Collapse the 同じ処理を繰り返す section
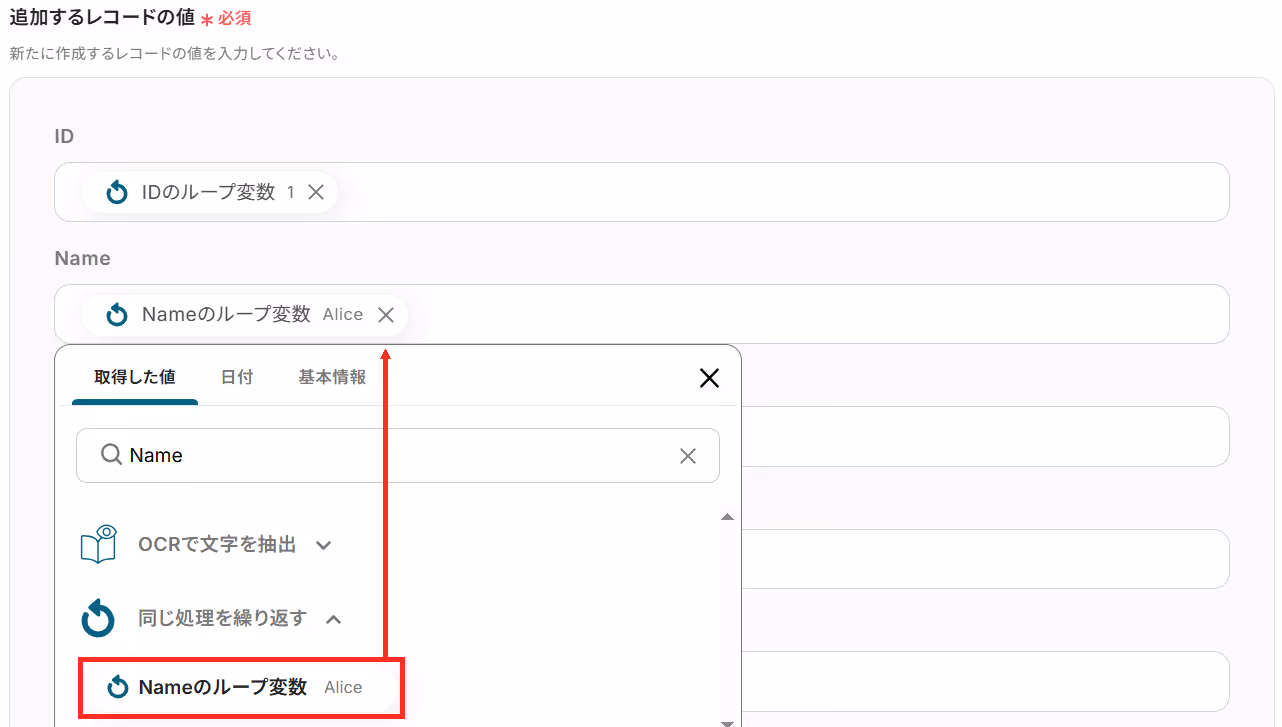 click(334, 619)
